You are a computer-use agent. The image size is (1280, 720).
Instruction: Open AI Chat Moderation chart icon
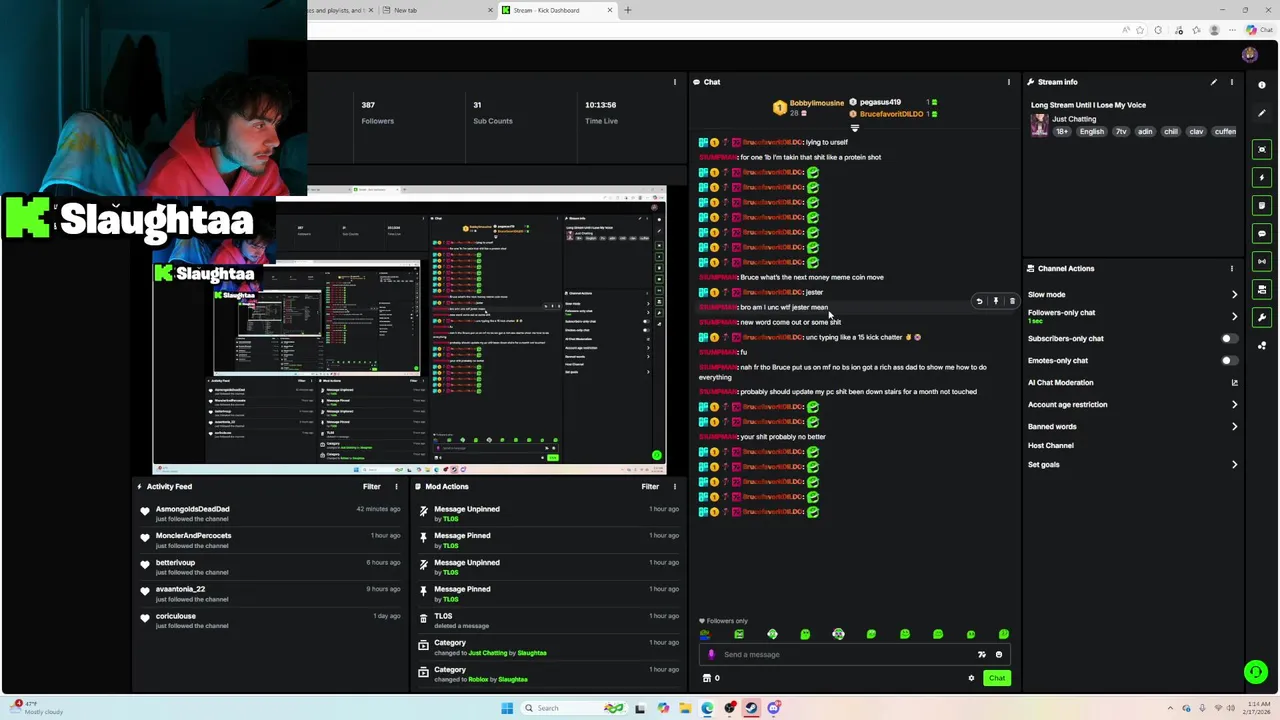(1234, 383)
